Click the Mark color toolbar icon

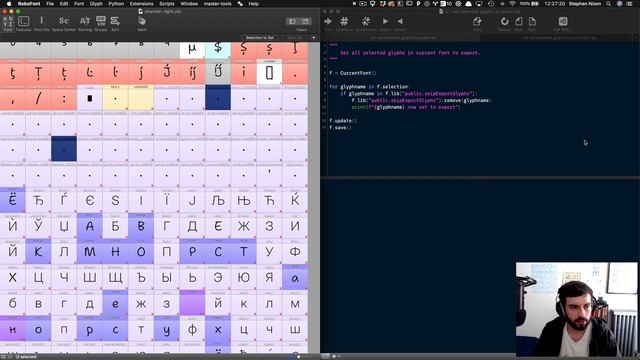click(142, 23)
